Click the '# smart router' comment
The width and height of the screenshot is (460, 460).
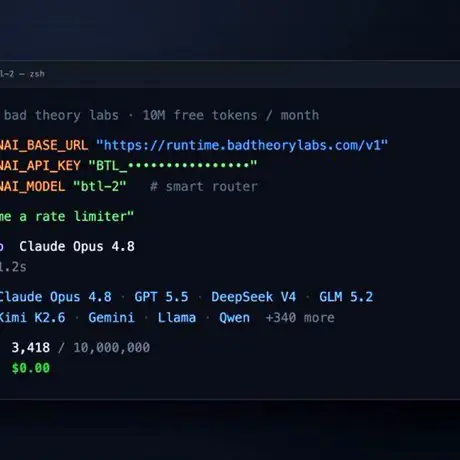click(x=204, y=187)
